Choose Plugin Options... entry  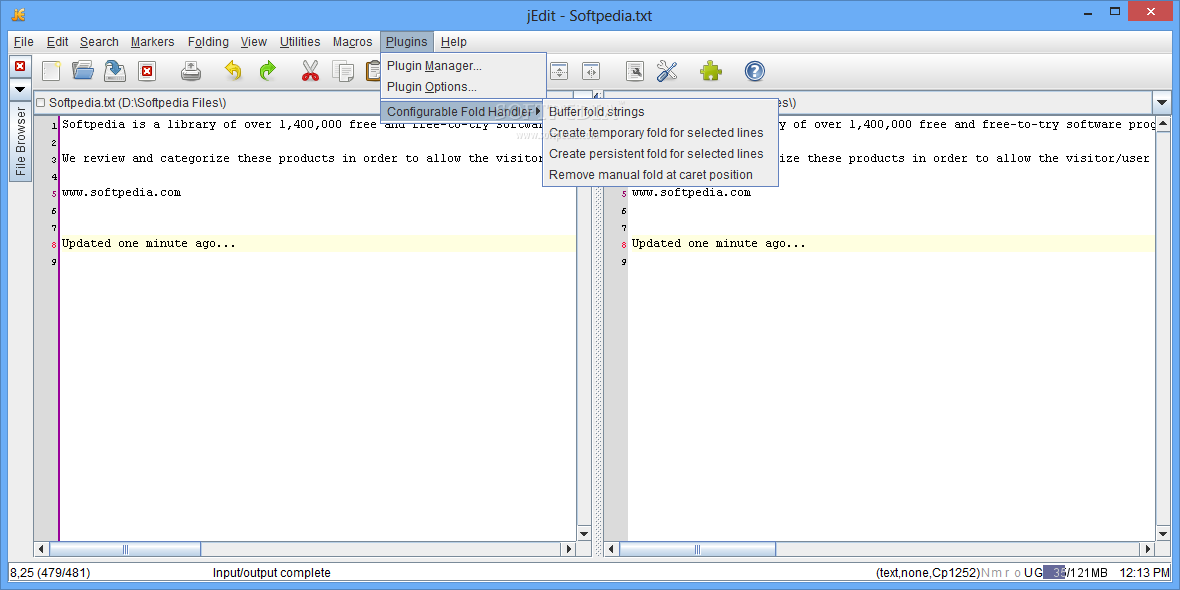464,87
